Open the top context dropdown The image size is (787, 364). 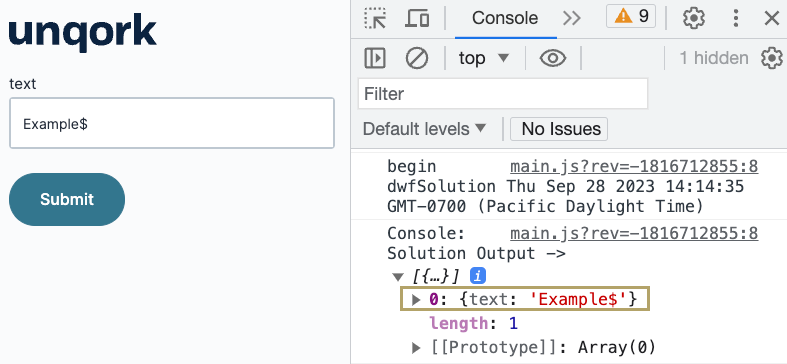click(x=483, y=58)
